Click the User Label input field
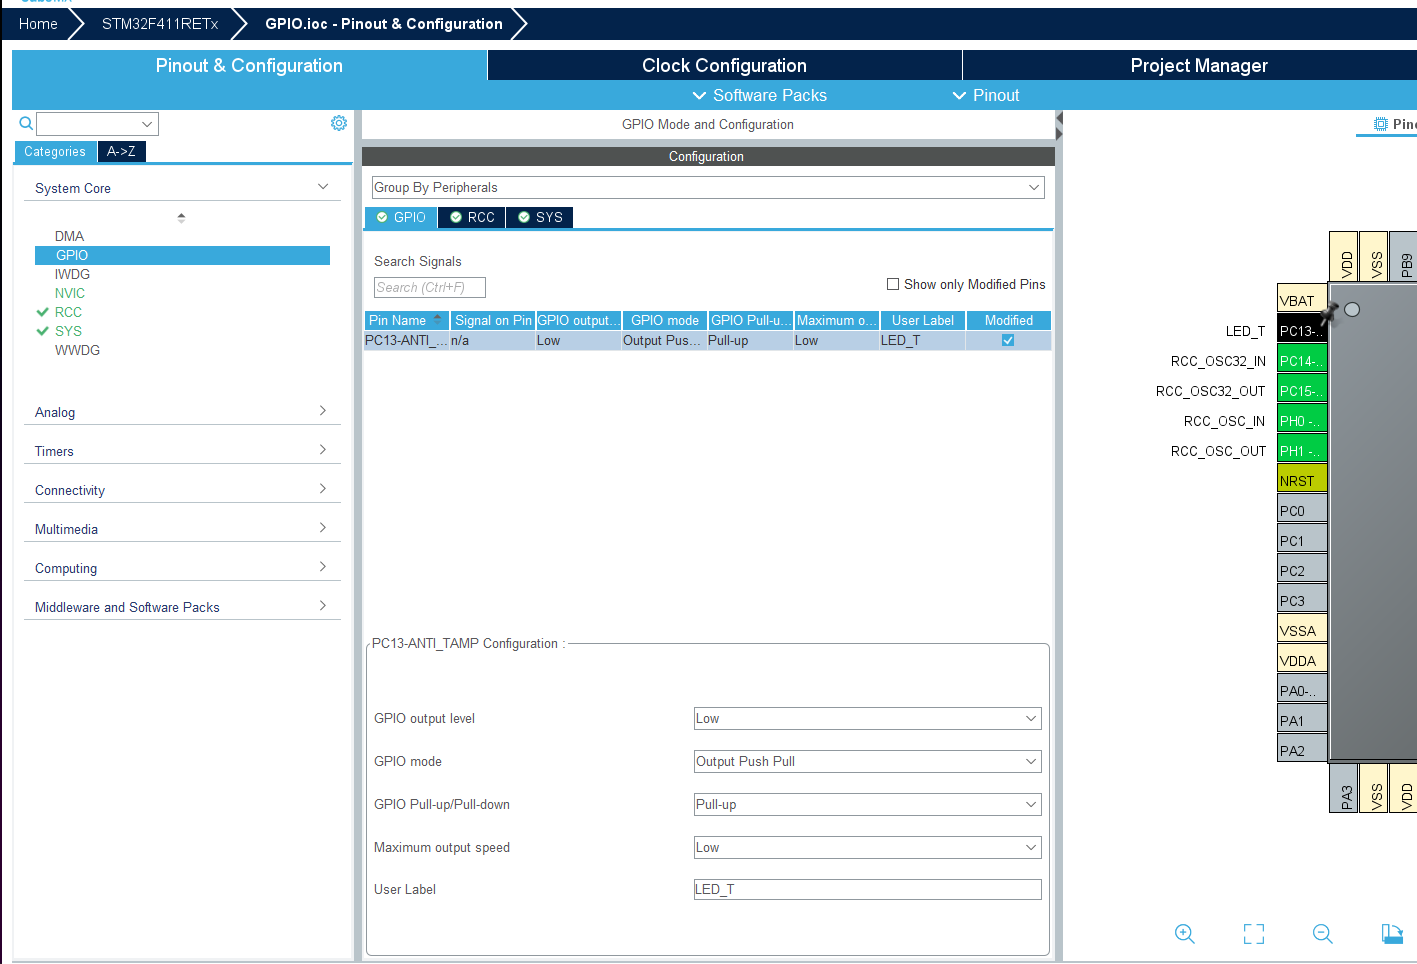 coord(867,889)
